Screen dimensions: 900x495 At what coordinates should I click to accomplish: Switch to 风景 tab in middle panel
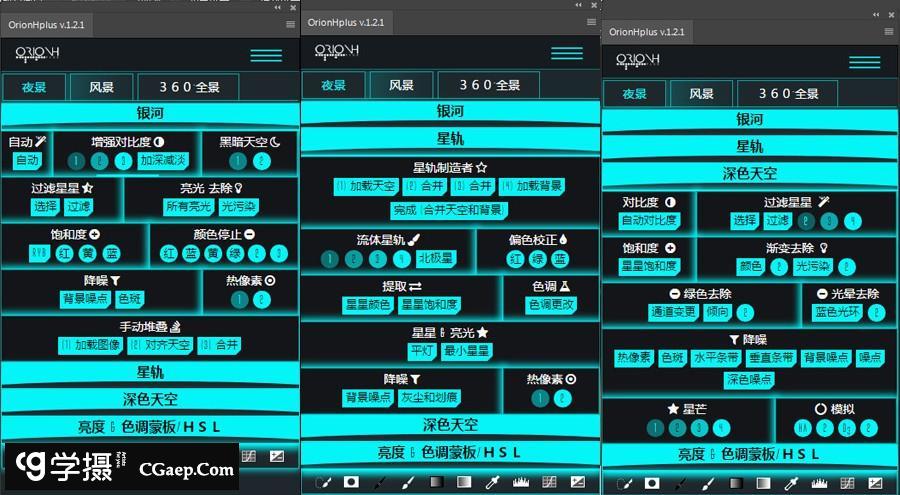[401, 86]
